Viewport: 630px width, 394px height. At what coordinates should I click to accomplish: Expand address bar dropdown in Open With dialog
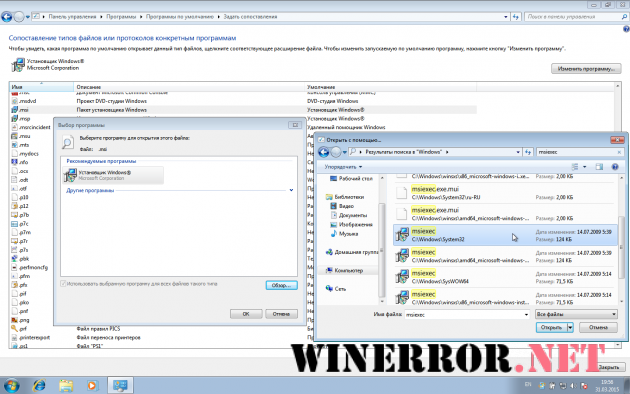pos(518,152)
